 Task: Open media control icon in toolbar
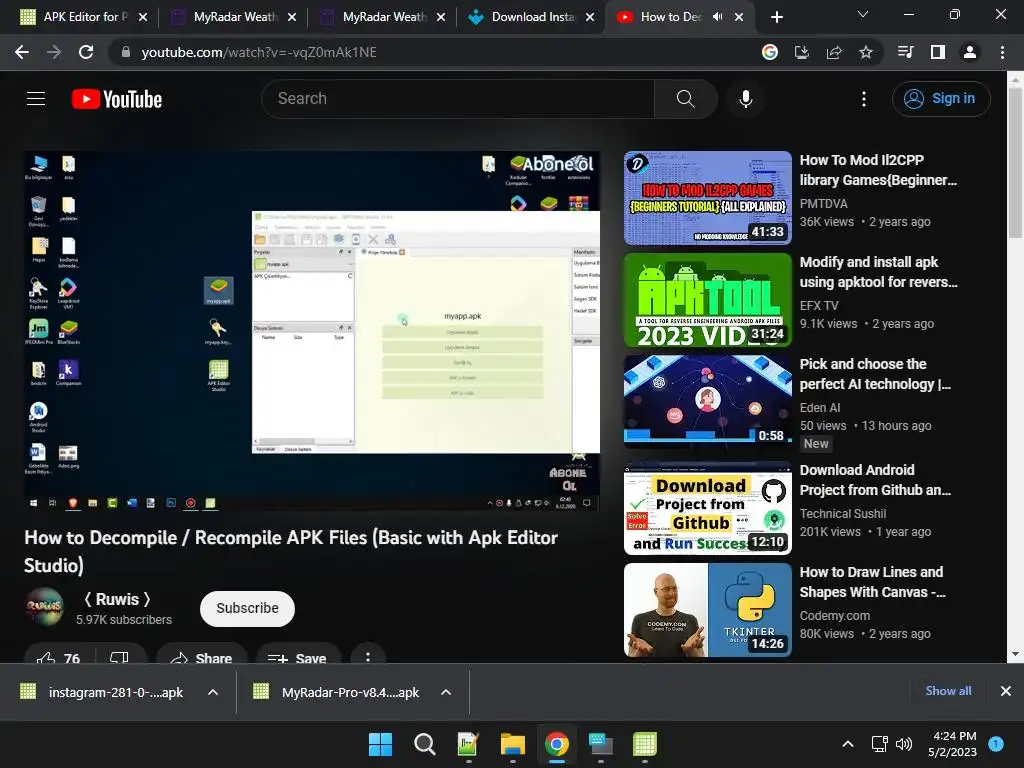[906, 52]
